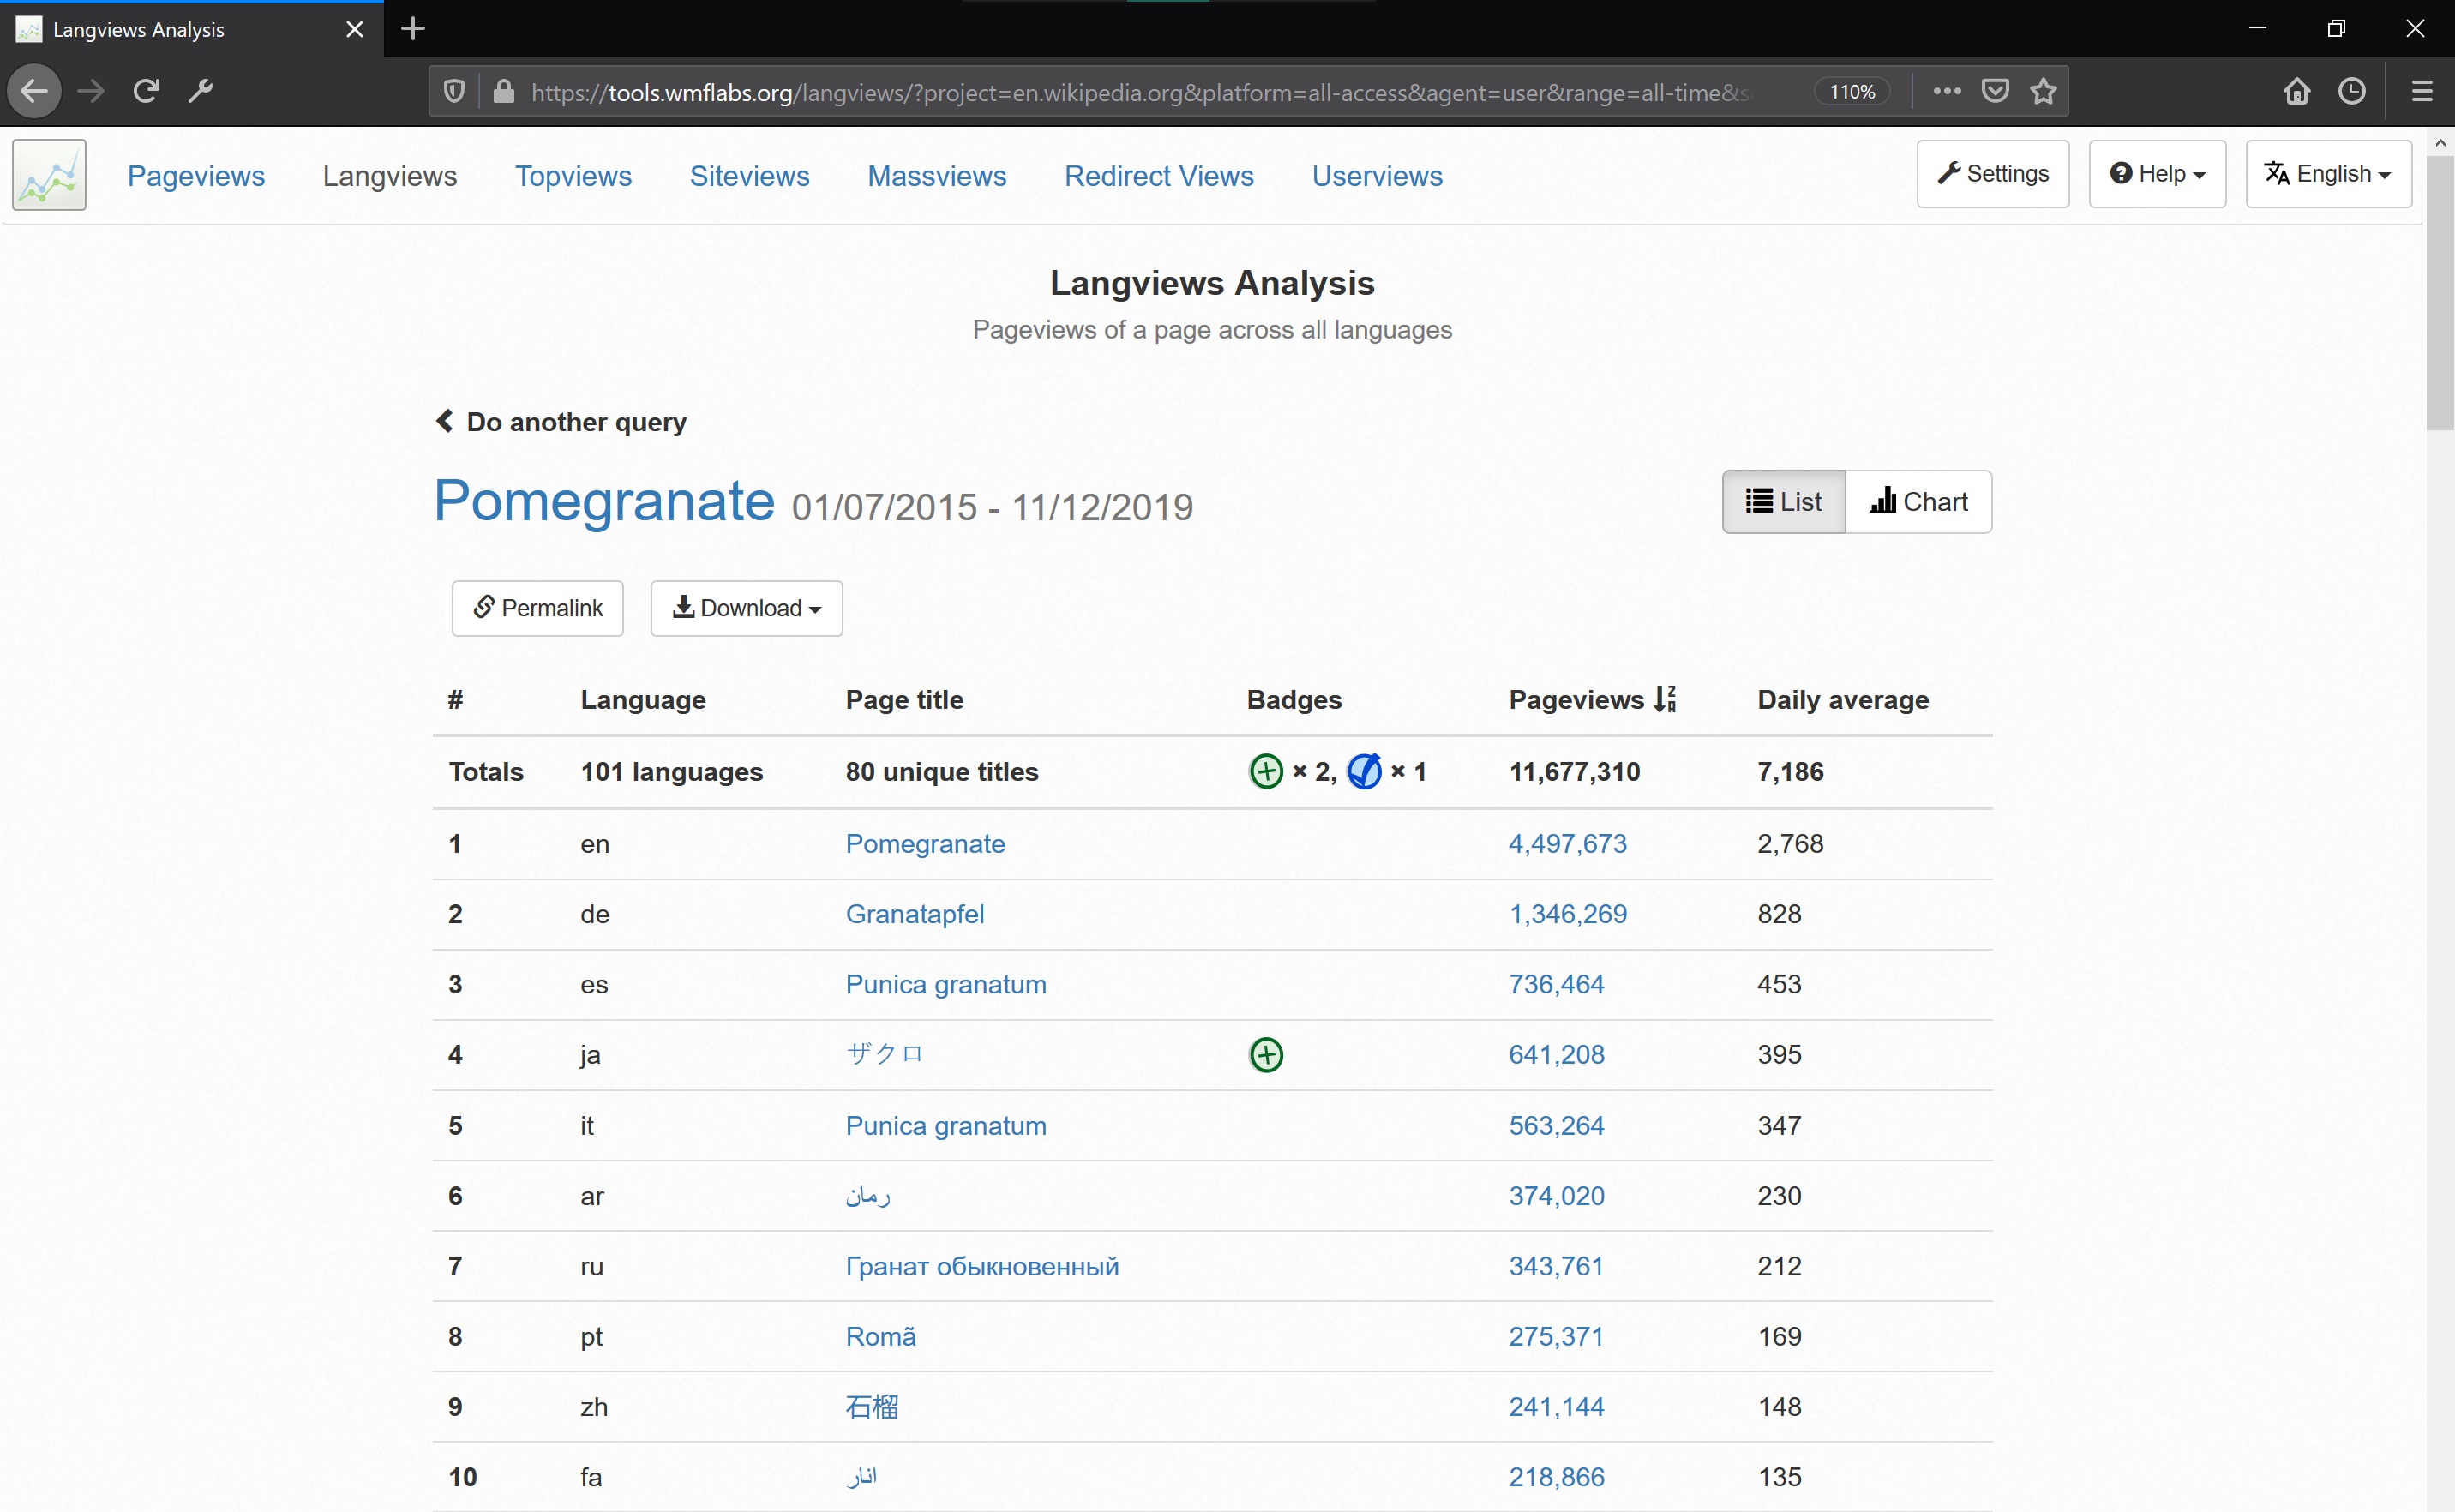Image resolution: width=2455 pixels, height=1512 pixels.
Task: Toggle the List view display
Action: click(1786, 500)
